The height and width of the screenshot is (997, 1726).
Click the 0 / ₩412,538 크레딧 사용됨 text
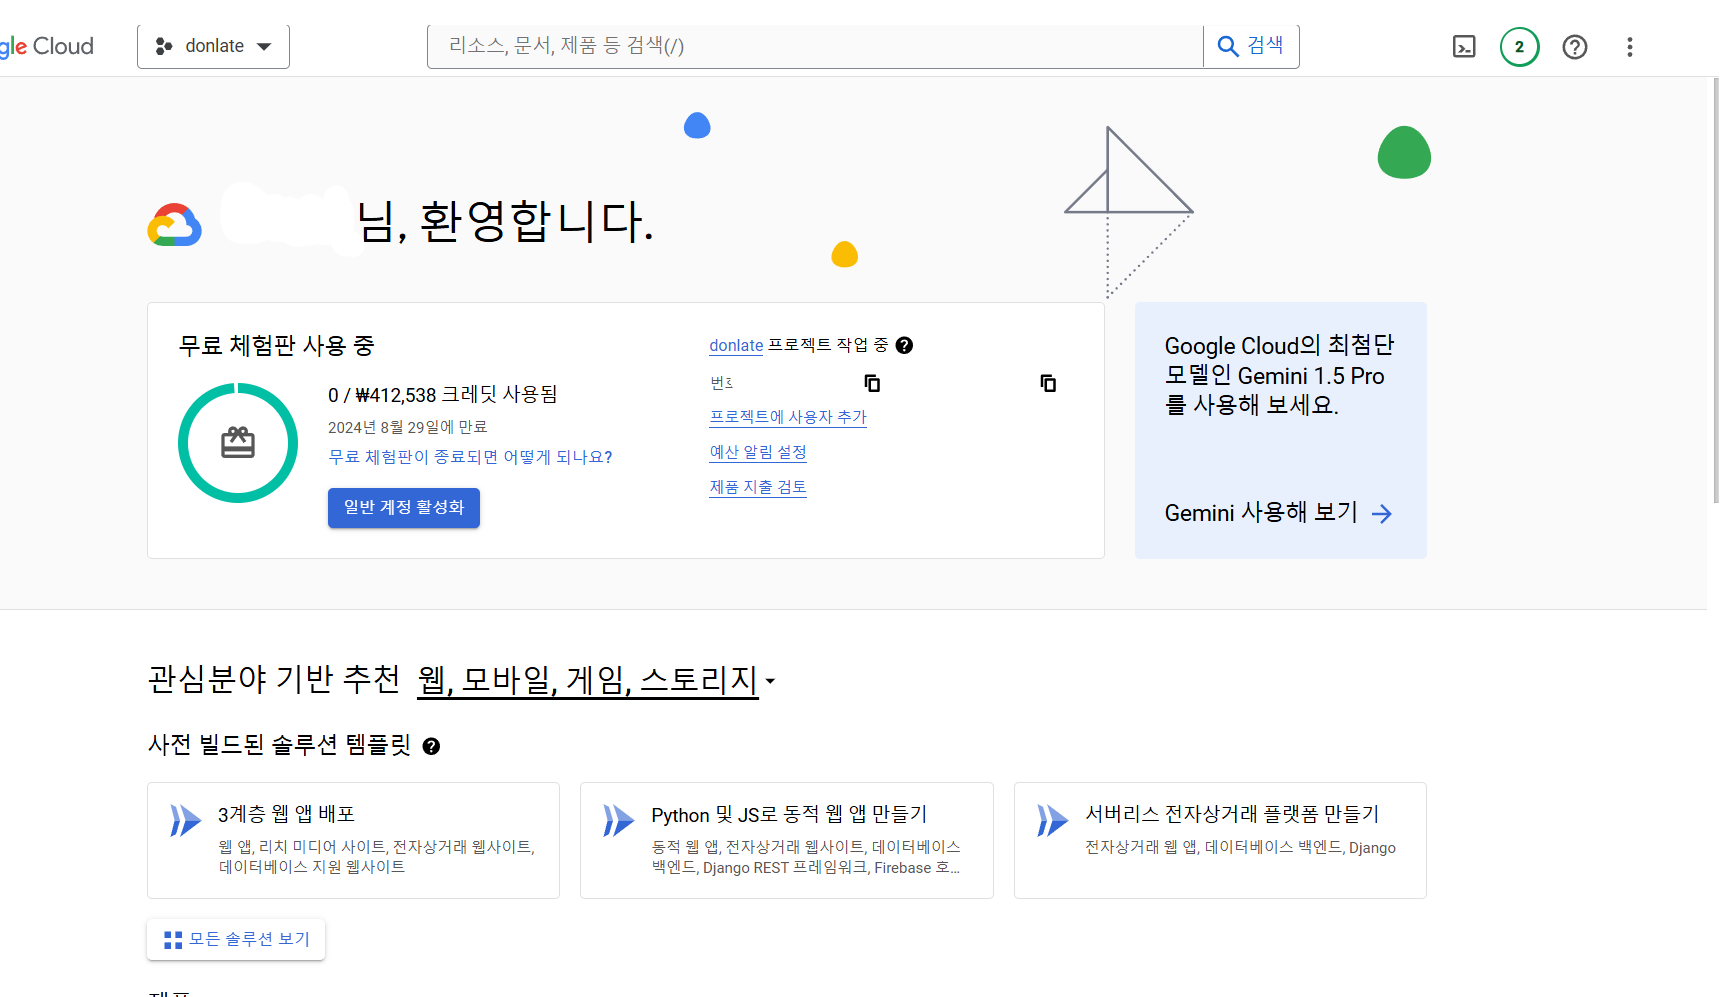443,395
